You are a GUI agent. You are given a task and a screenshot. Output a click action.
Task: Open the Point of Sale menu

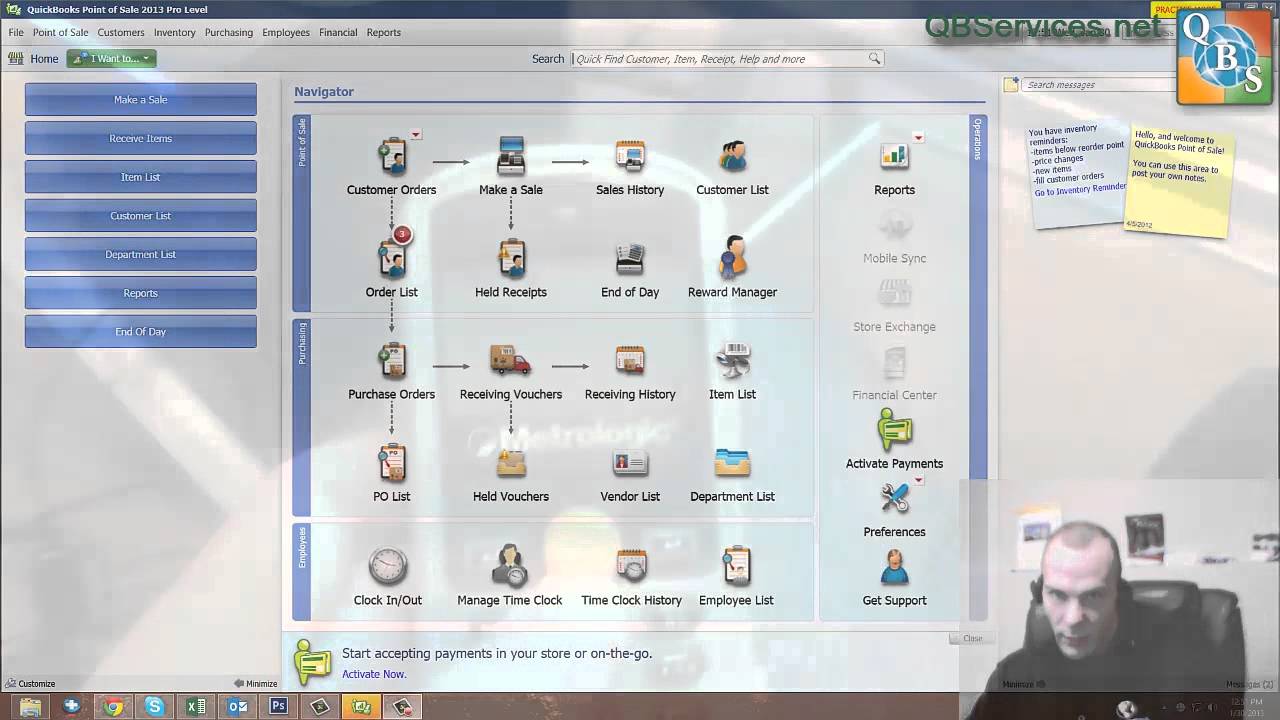(60, 32)
